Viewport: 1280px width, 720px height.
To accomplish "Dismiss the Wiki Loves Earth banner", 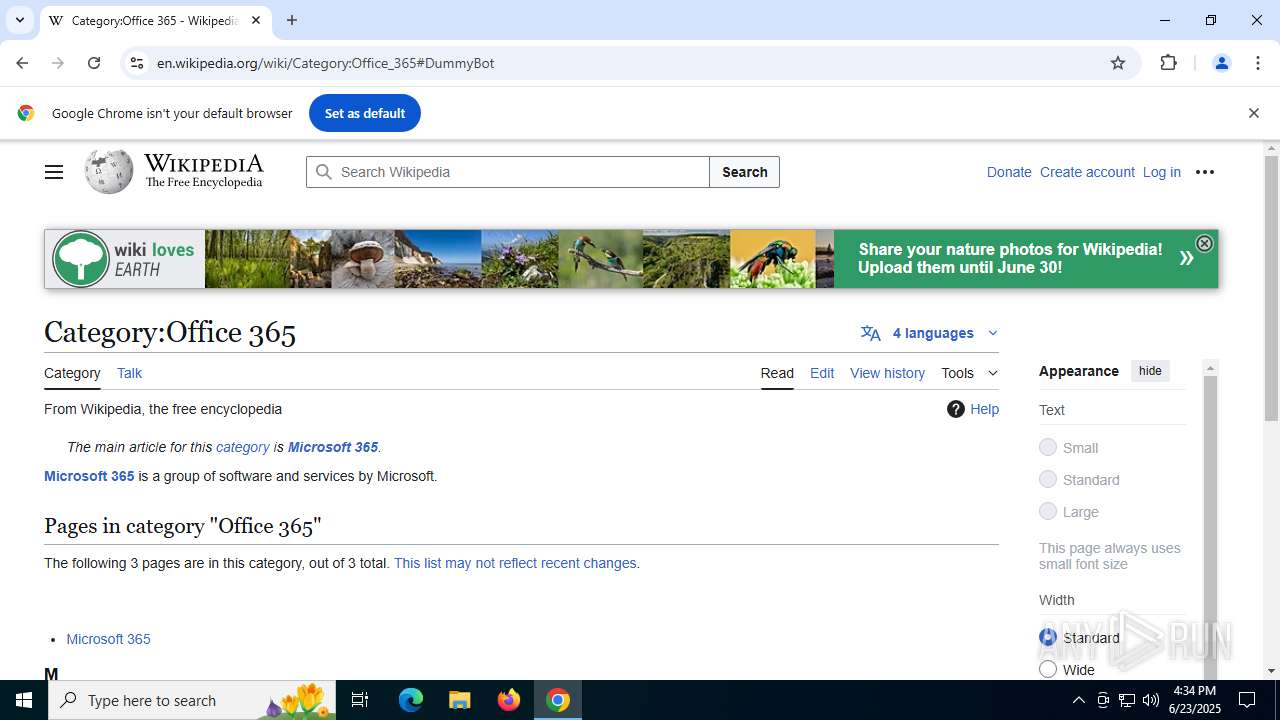I will (x=1204, y=243).
